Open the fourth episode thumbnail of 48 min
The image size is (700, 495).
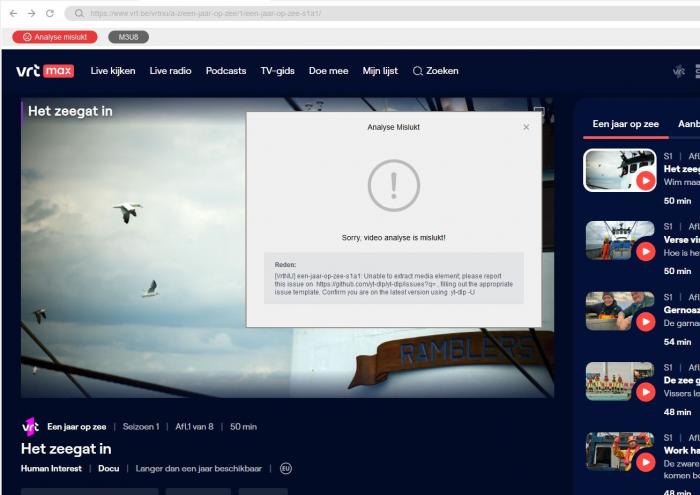click(619, 381)
